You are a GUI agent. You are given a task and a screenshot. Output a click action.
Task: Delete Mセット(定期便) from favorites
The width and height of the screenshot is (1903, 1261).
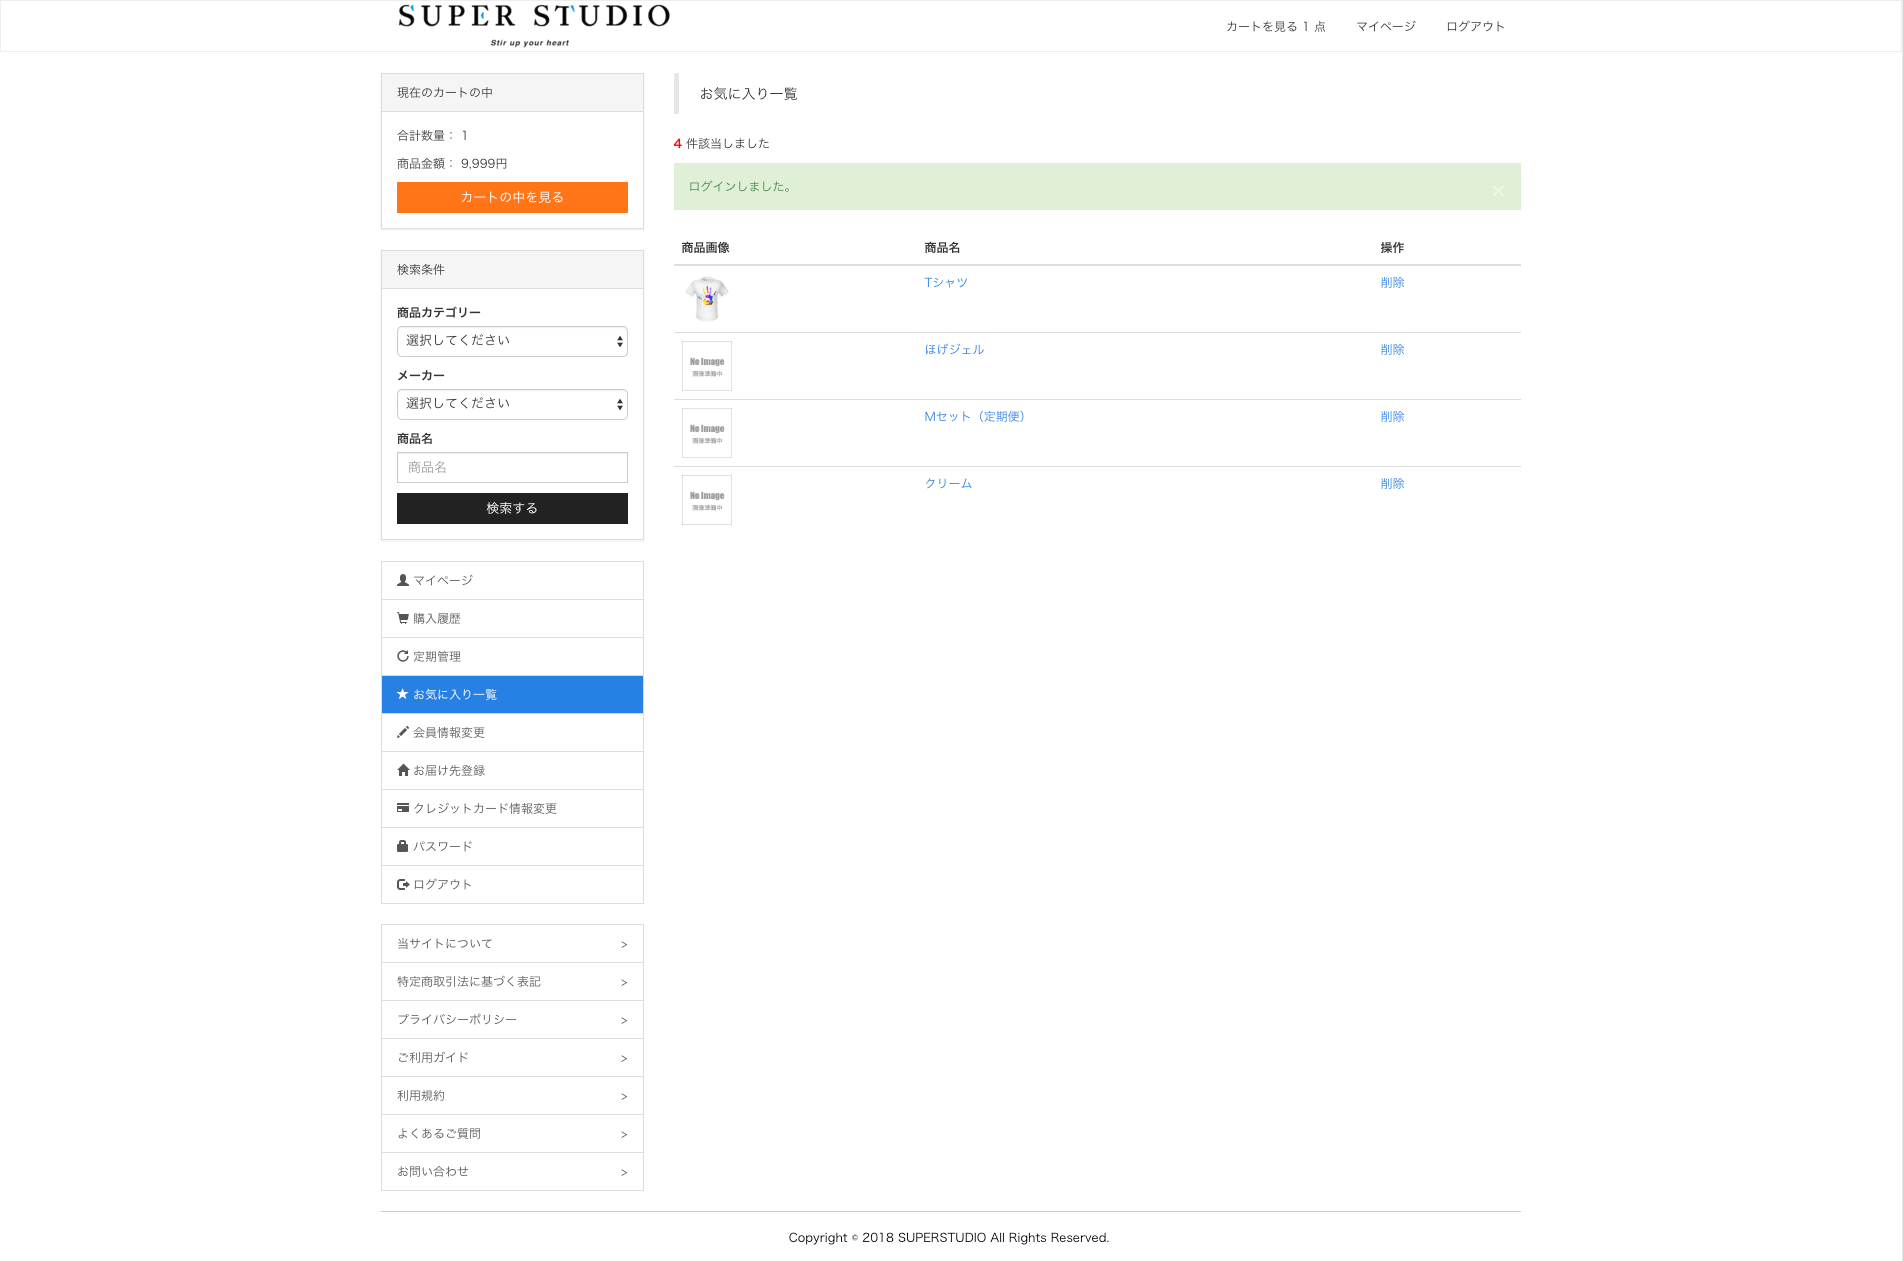(x=1392, y=417)
